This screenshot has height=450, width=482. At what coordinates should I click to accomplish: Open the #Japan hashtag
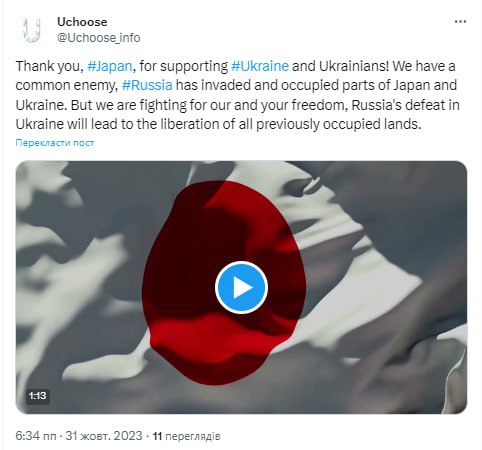click(110, 66)
